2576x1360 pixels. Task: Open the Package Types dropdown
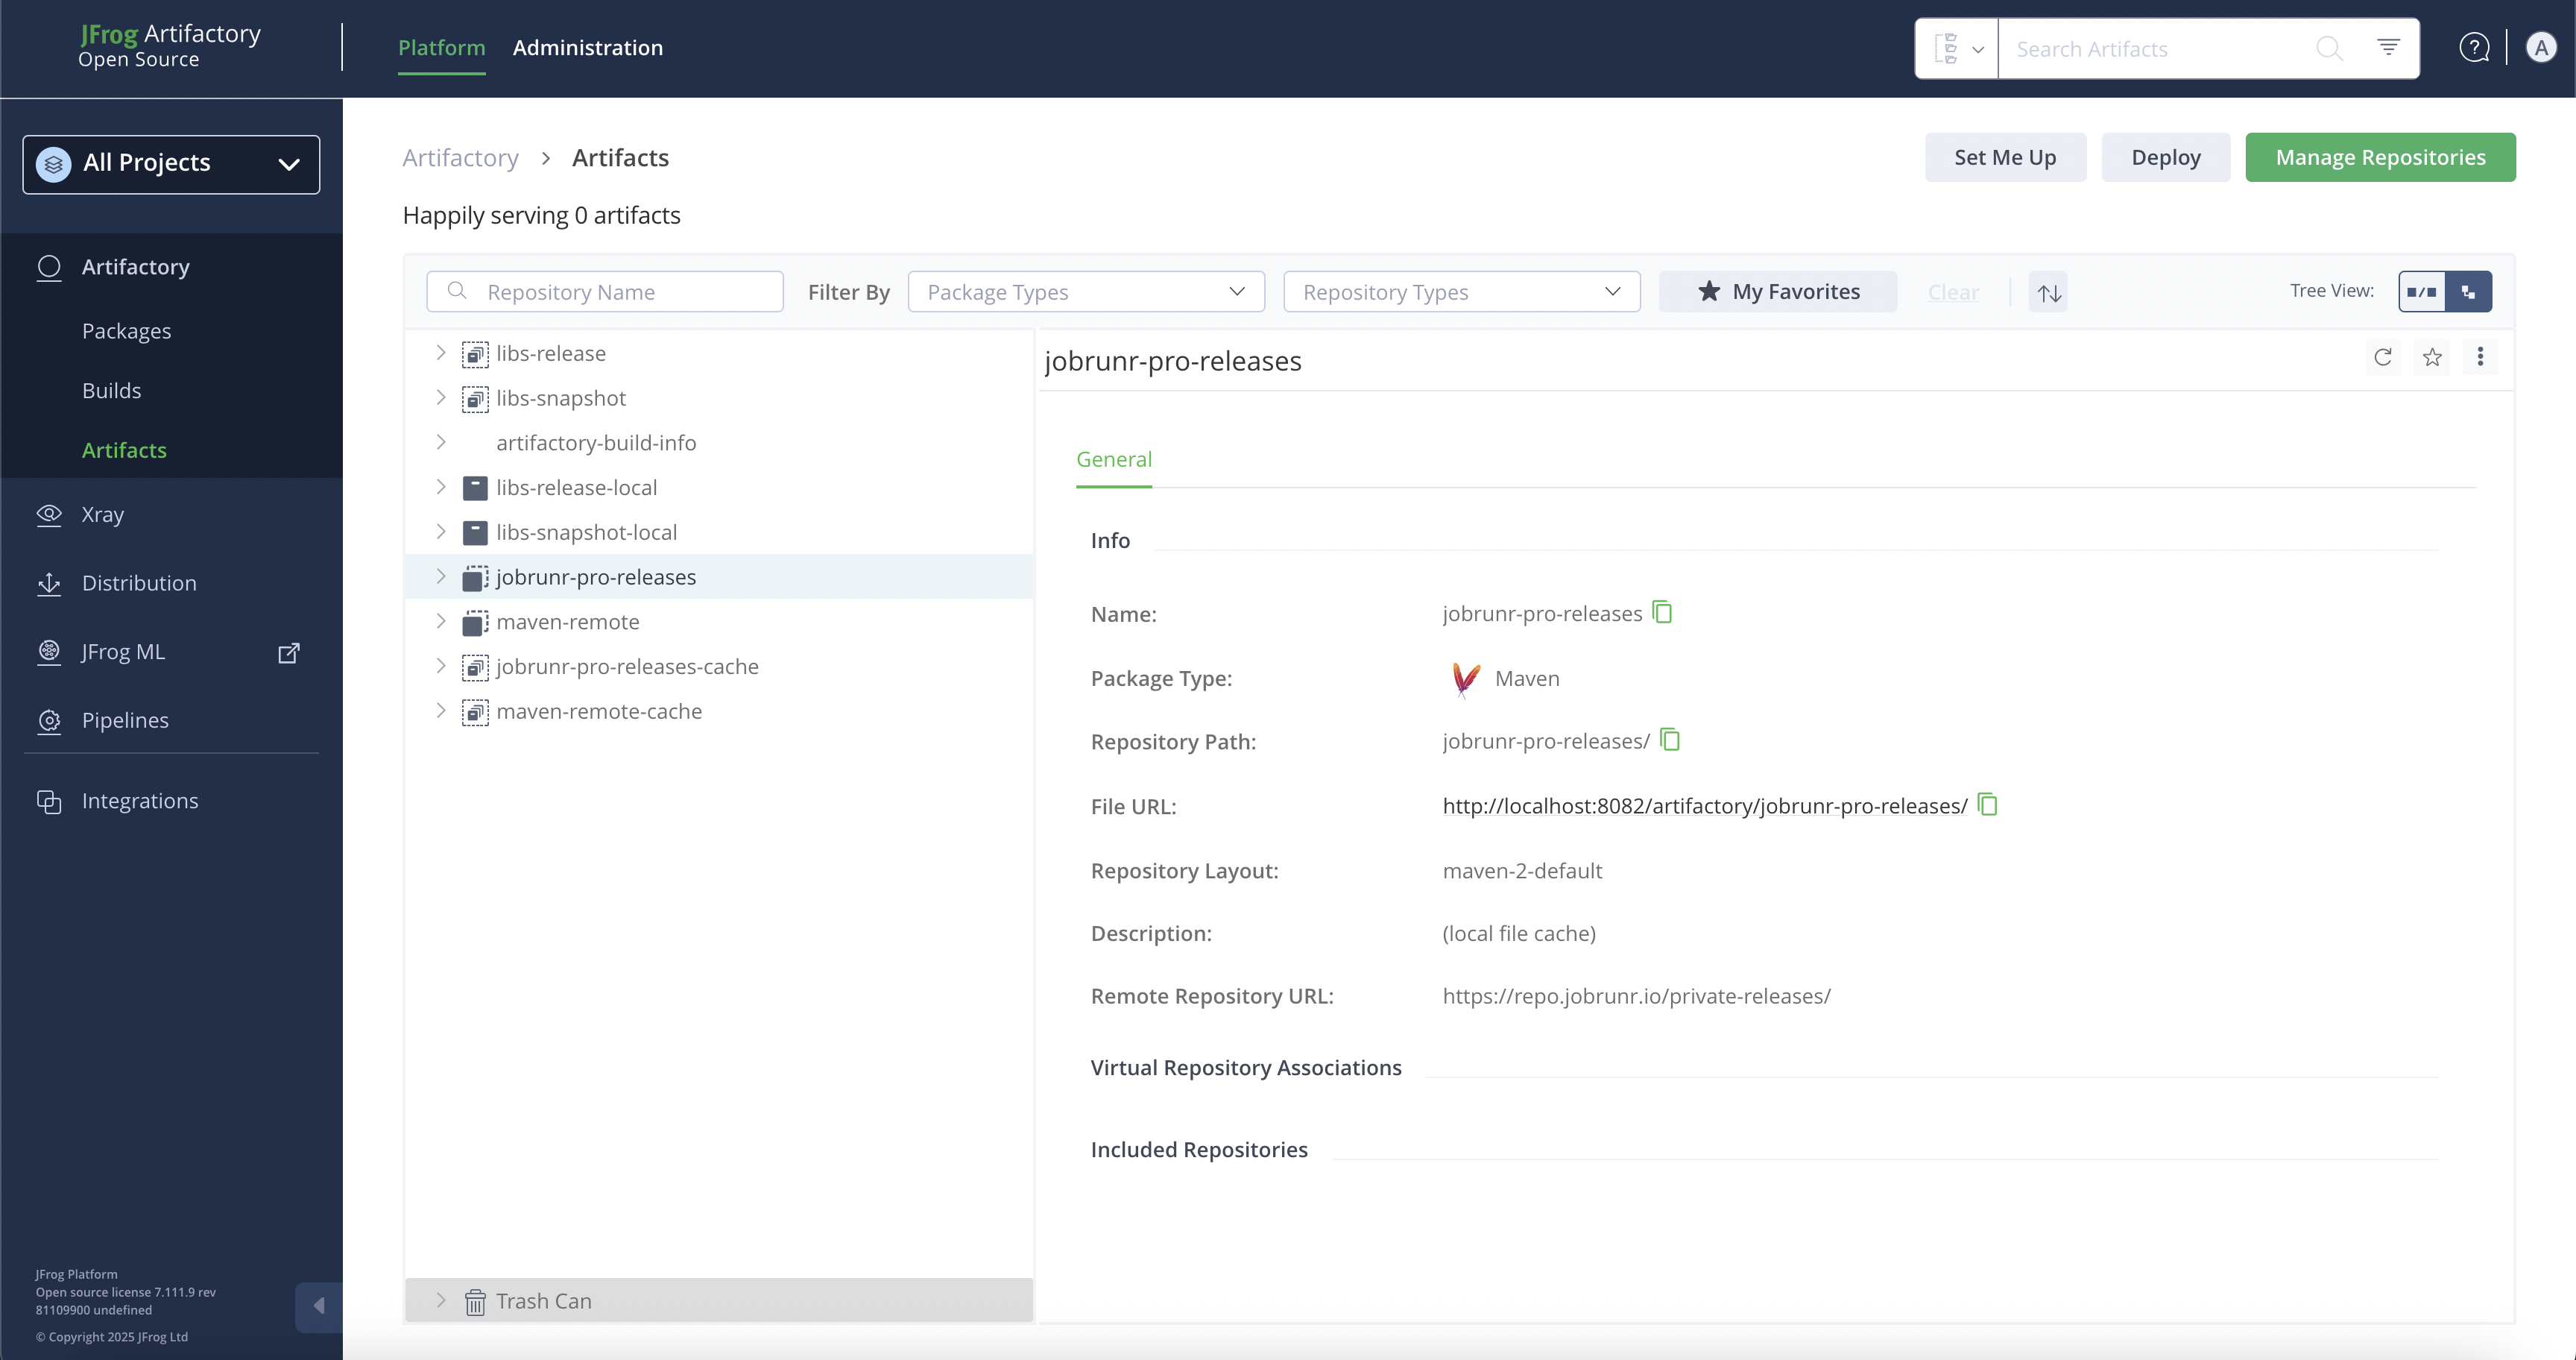1086,292
